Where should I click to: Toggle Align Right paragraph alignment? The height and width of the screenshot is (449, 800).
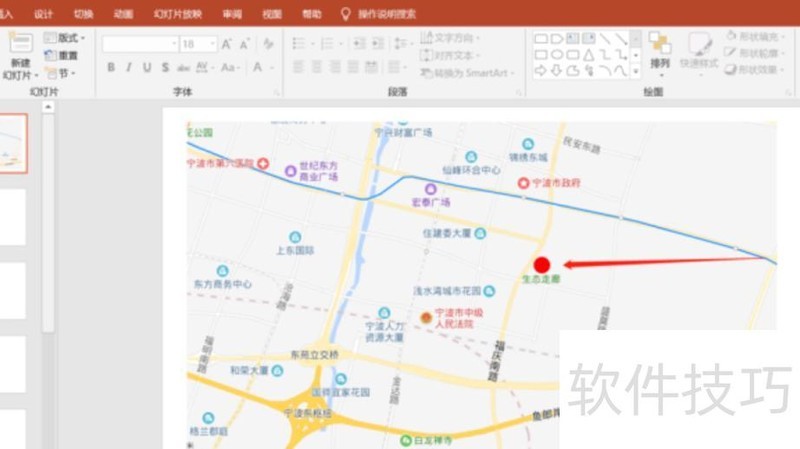[x=335, y=67]
